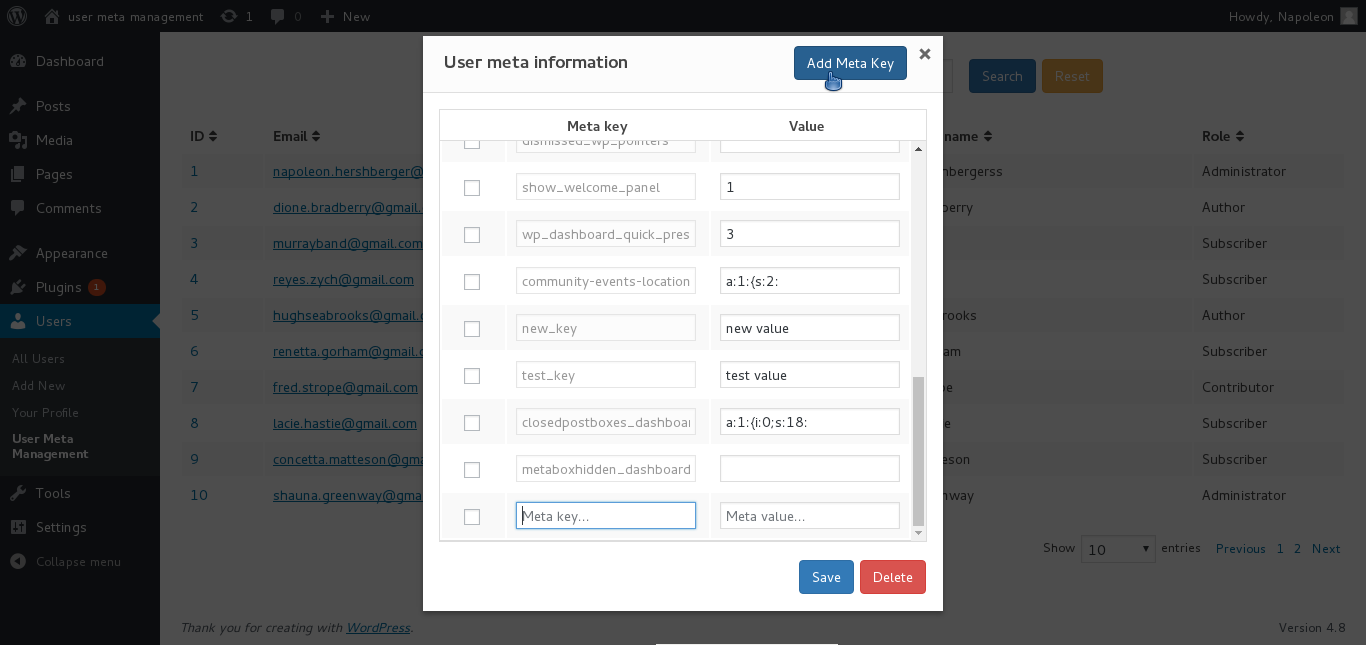Tick the wp_dashboard_quick_press row checkbox
The width and height of the screenshot is (1366, 645).
472,235
